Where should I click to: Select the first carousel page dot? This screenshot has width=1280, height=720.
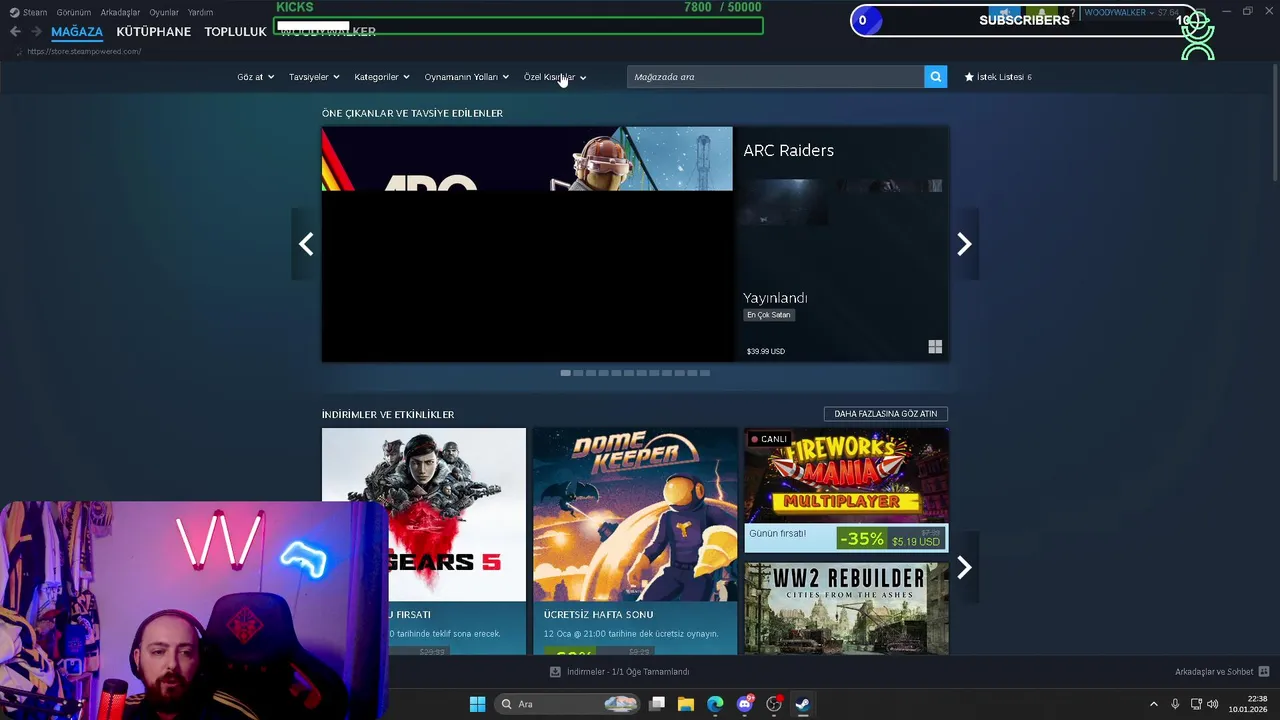click(566, 373)
